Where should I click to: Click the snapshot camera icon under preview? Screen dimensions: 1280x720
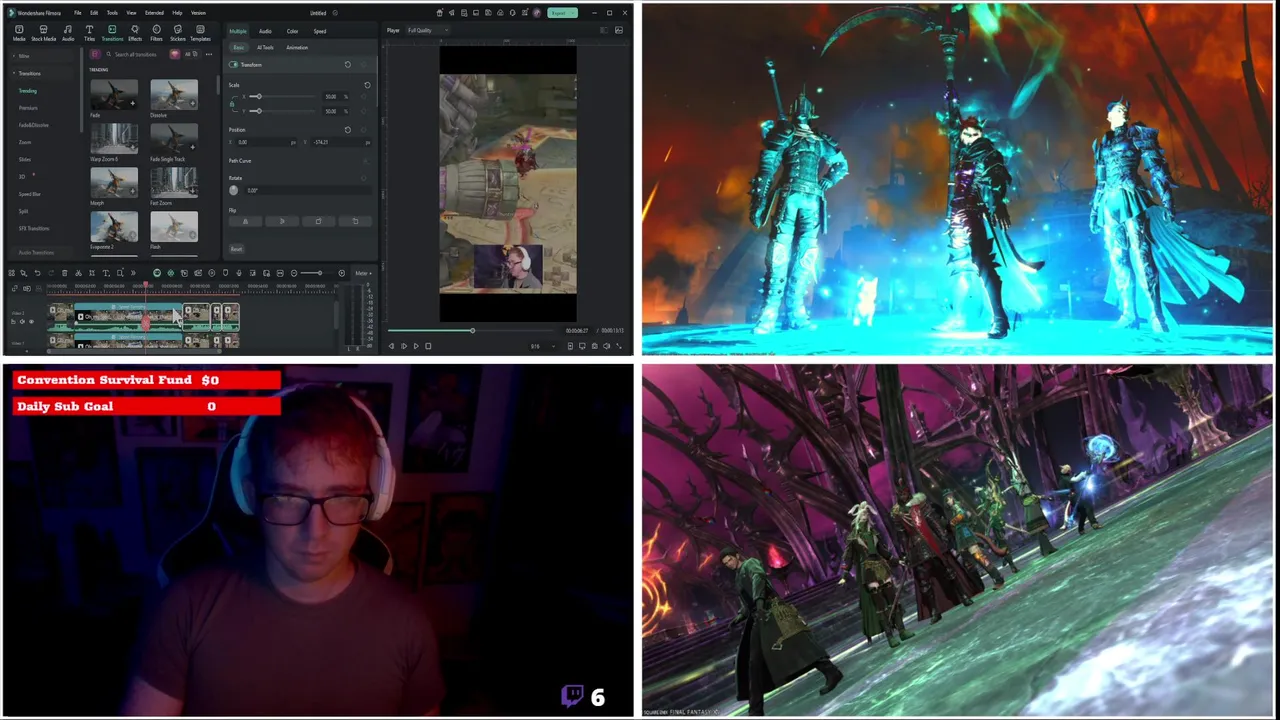[595, 346]
